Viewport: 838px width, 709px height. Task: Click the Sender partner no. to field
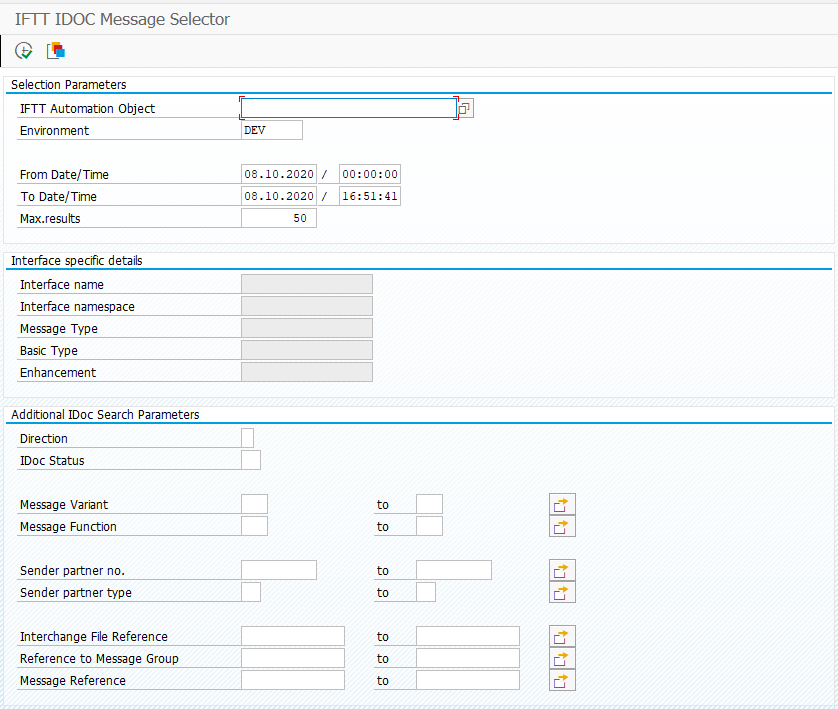tap(453, 570)
